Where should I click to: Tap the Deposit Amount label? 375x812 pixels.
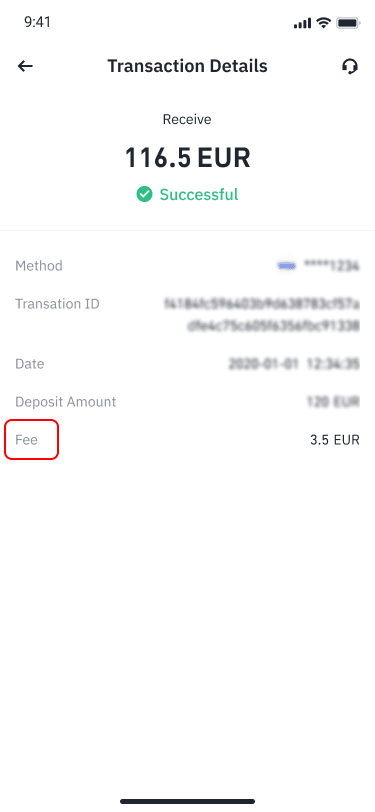point(66,402)
